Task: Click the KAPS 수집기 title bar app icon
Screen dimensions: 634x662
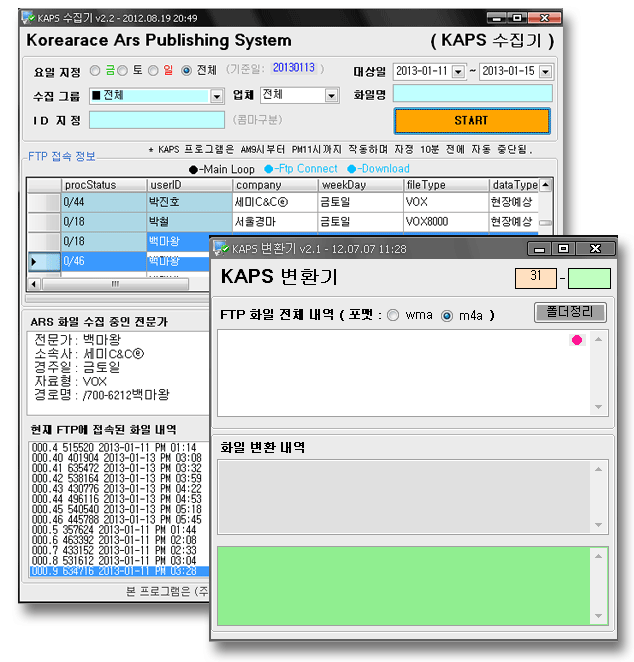Action: coord(28,18)
